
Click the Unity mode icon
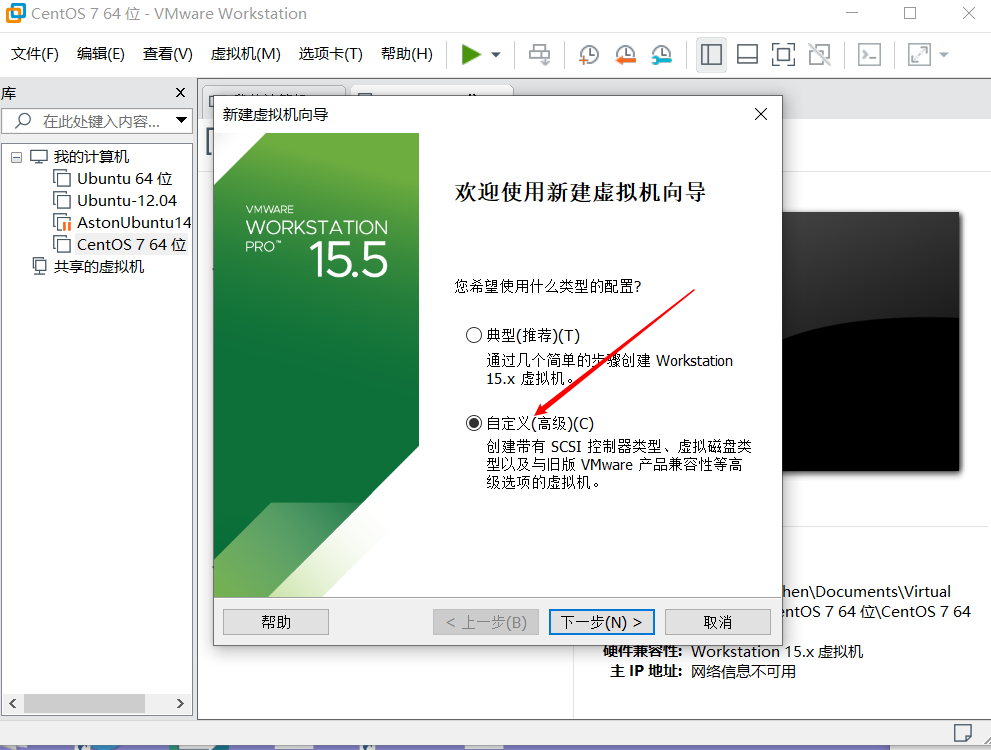click(x=820, y=55)
